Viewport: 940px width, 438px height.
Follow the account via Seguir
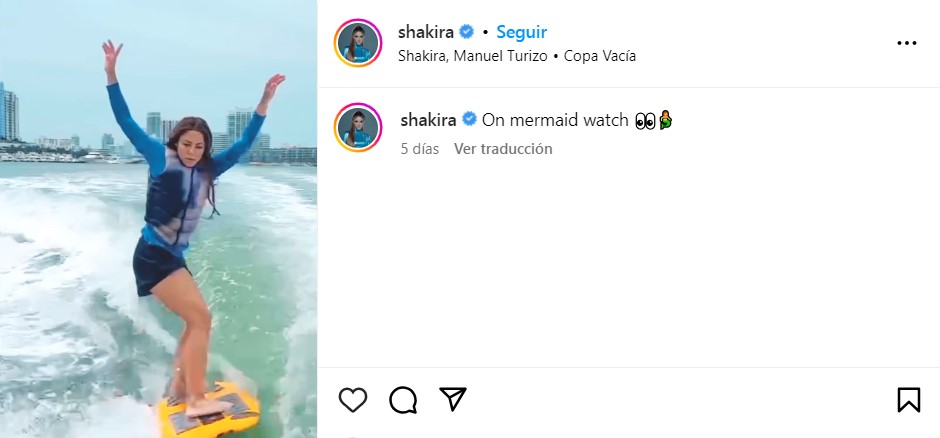pyautogui.click(x=522, y=32)
